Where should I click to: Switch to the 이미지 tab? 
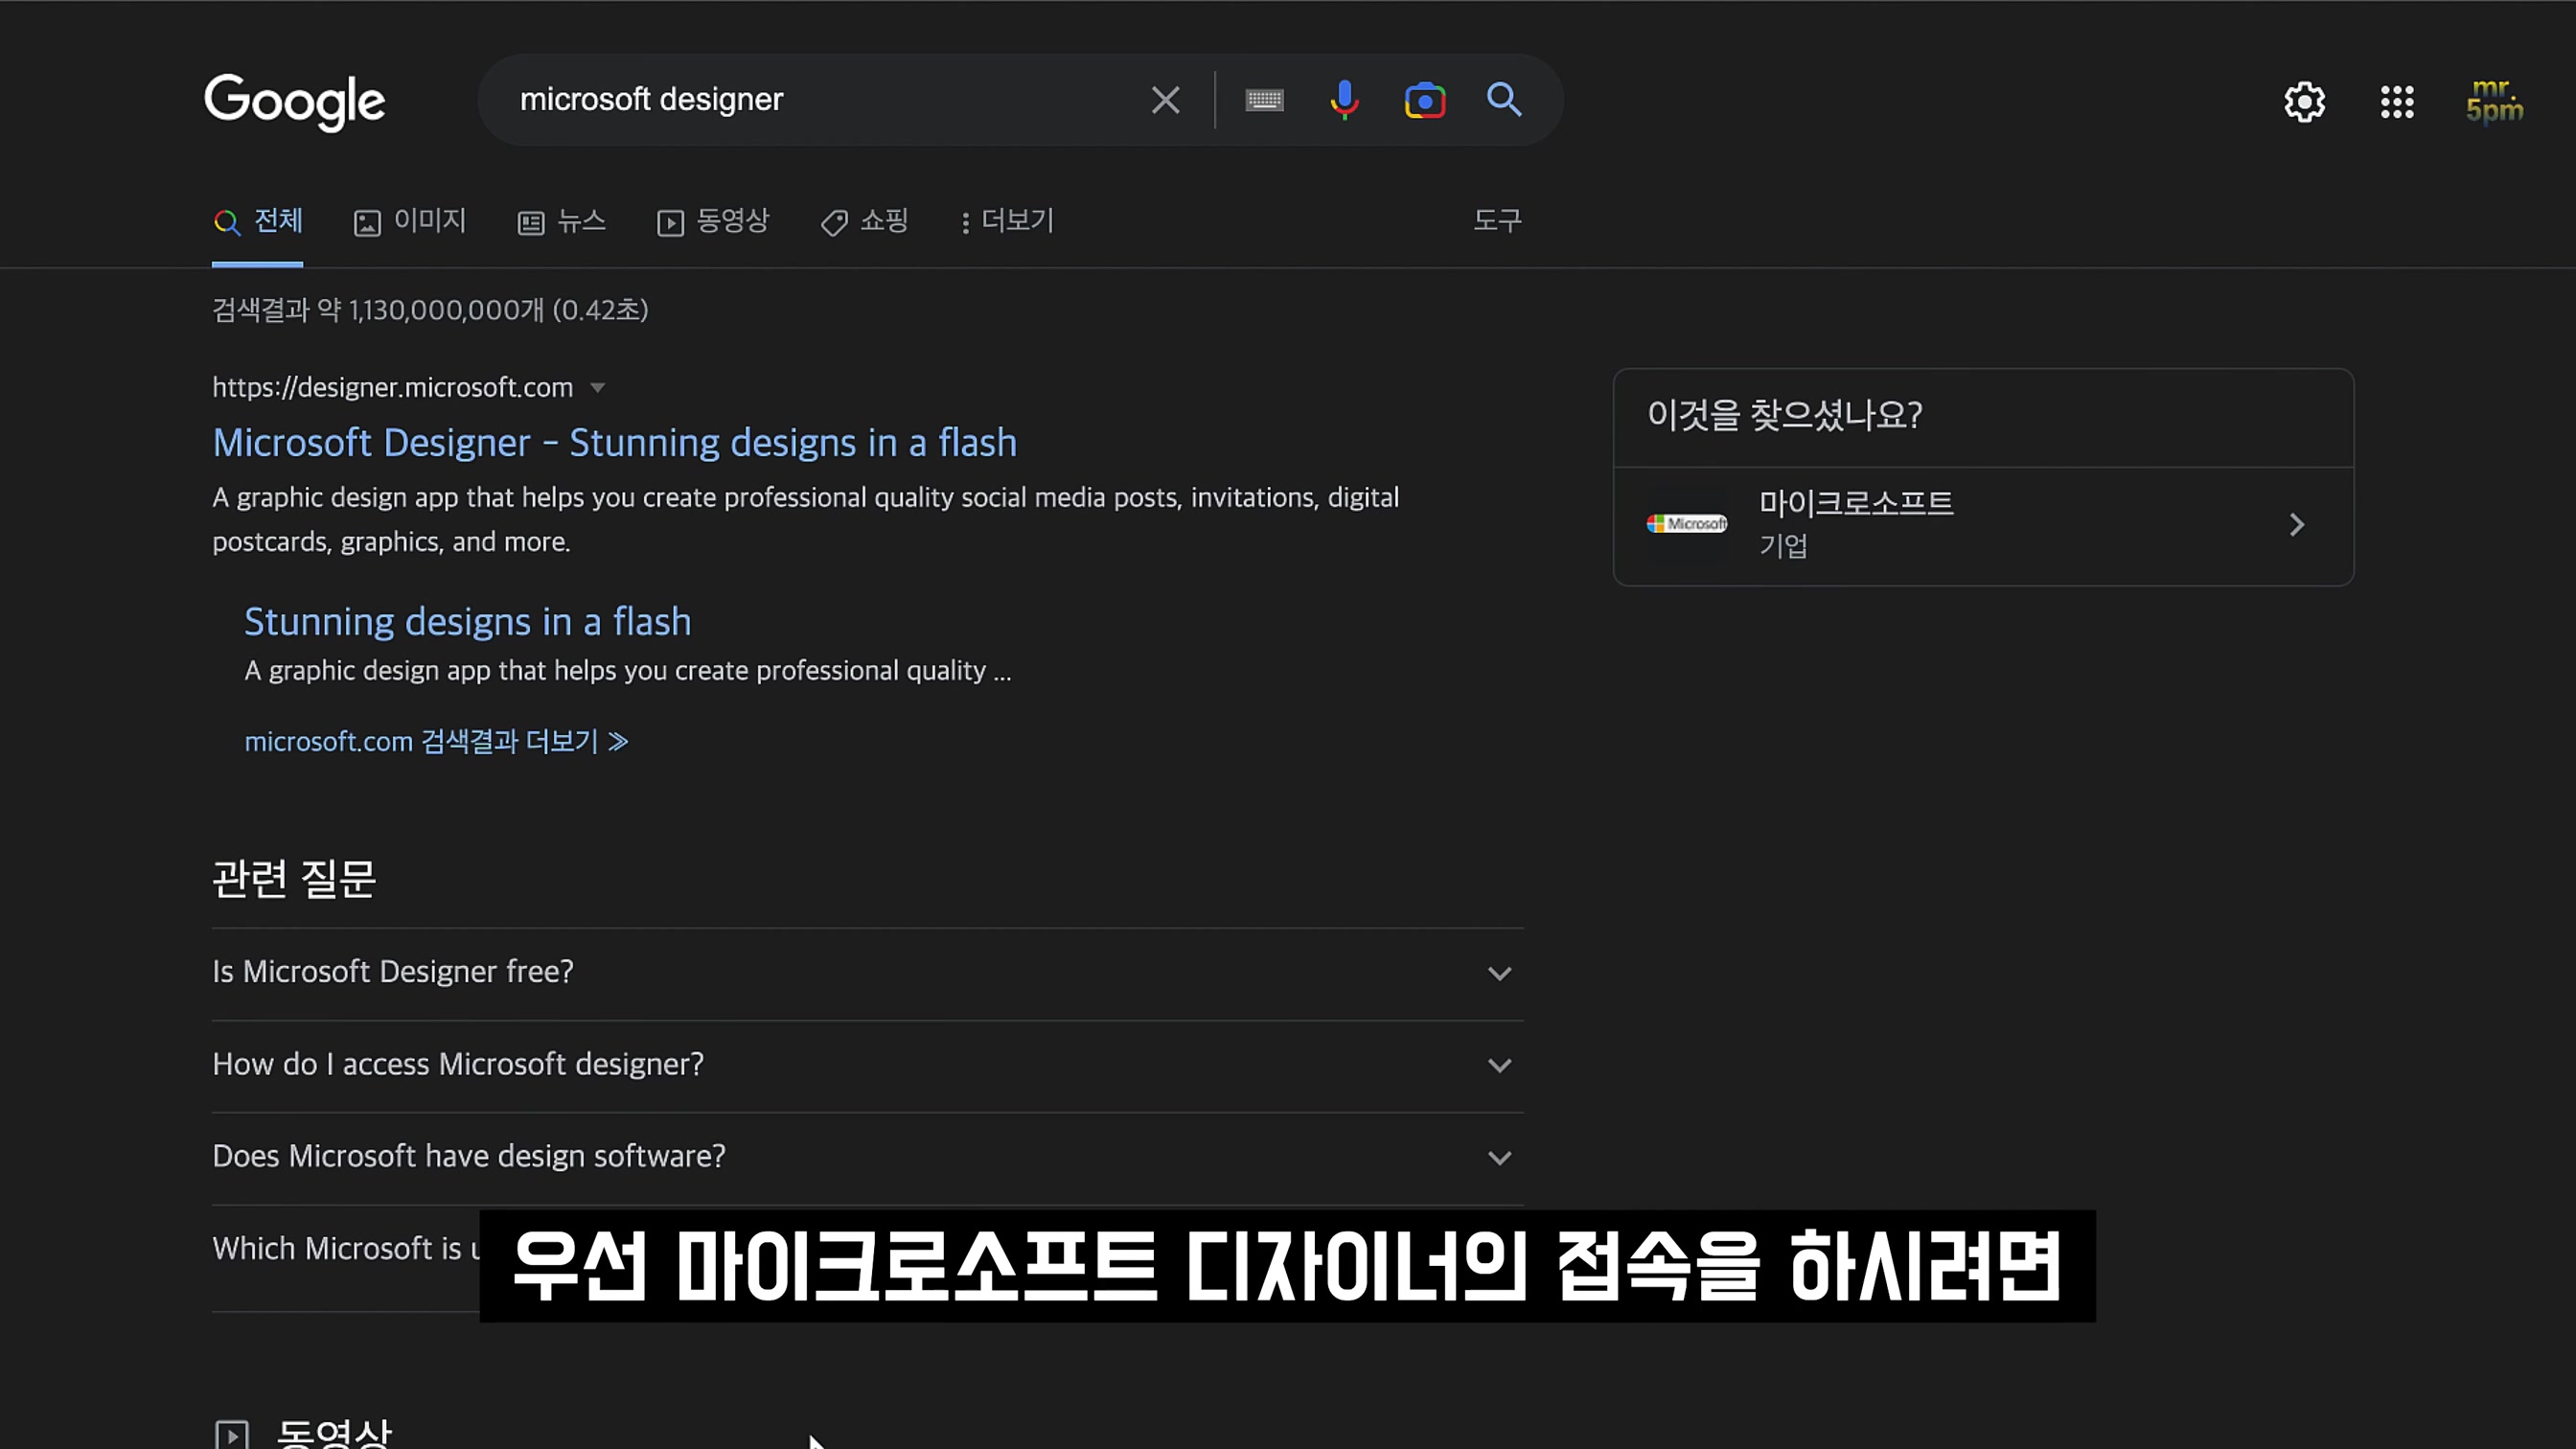point(410,221)
